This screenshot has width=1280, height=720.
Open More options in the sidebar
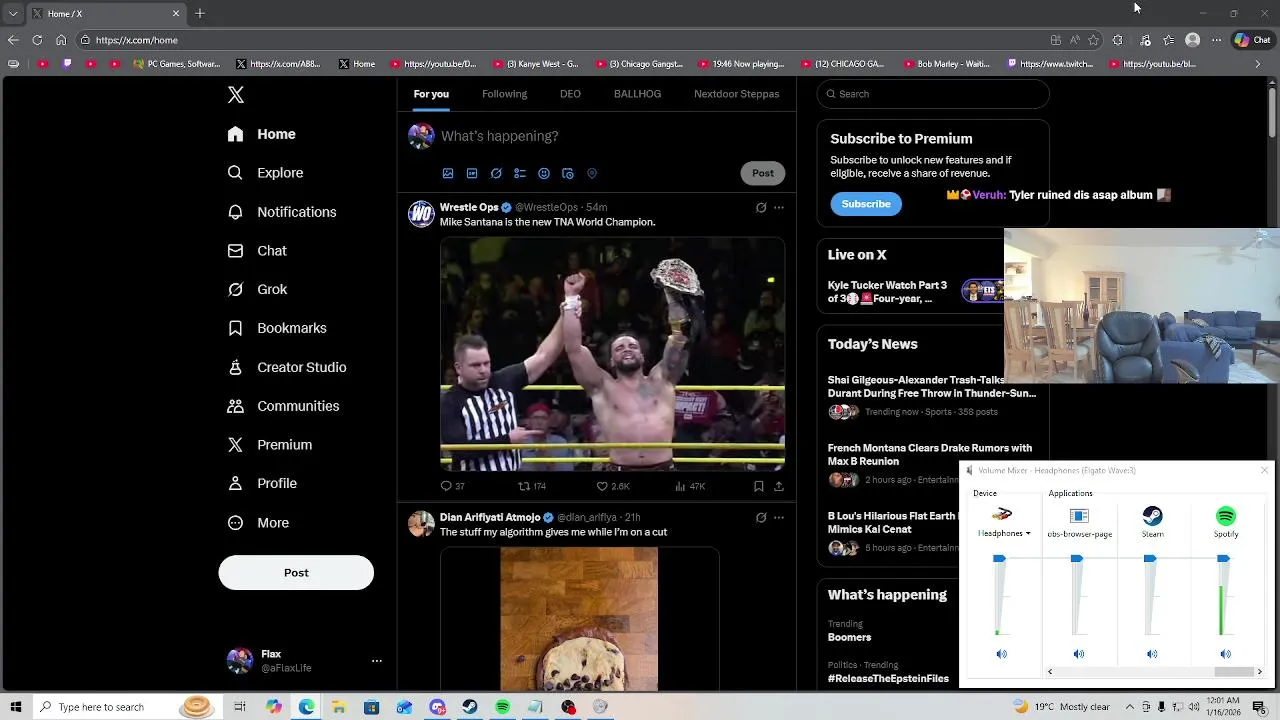(258, 523)
